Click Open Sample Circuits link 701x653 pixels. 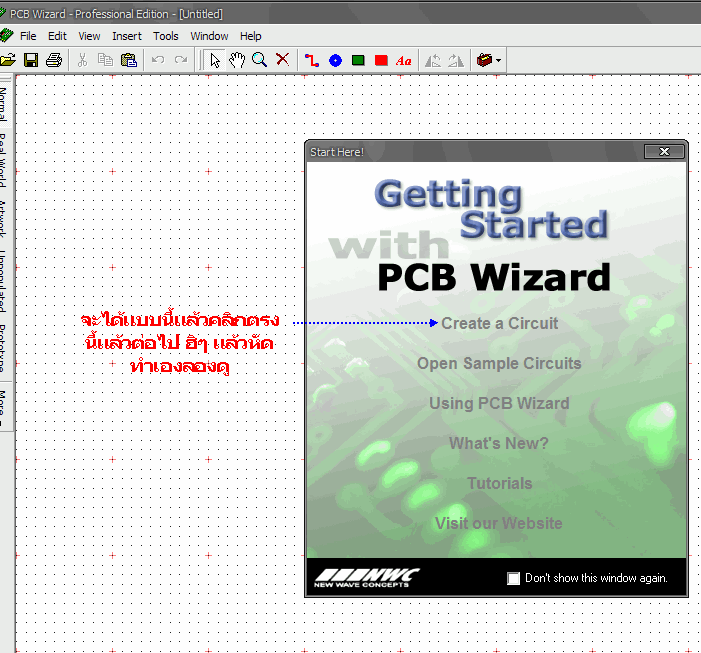click(x=499, y=363)
